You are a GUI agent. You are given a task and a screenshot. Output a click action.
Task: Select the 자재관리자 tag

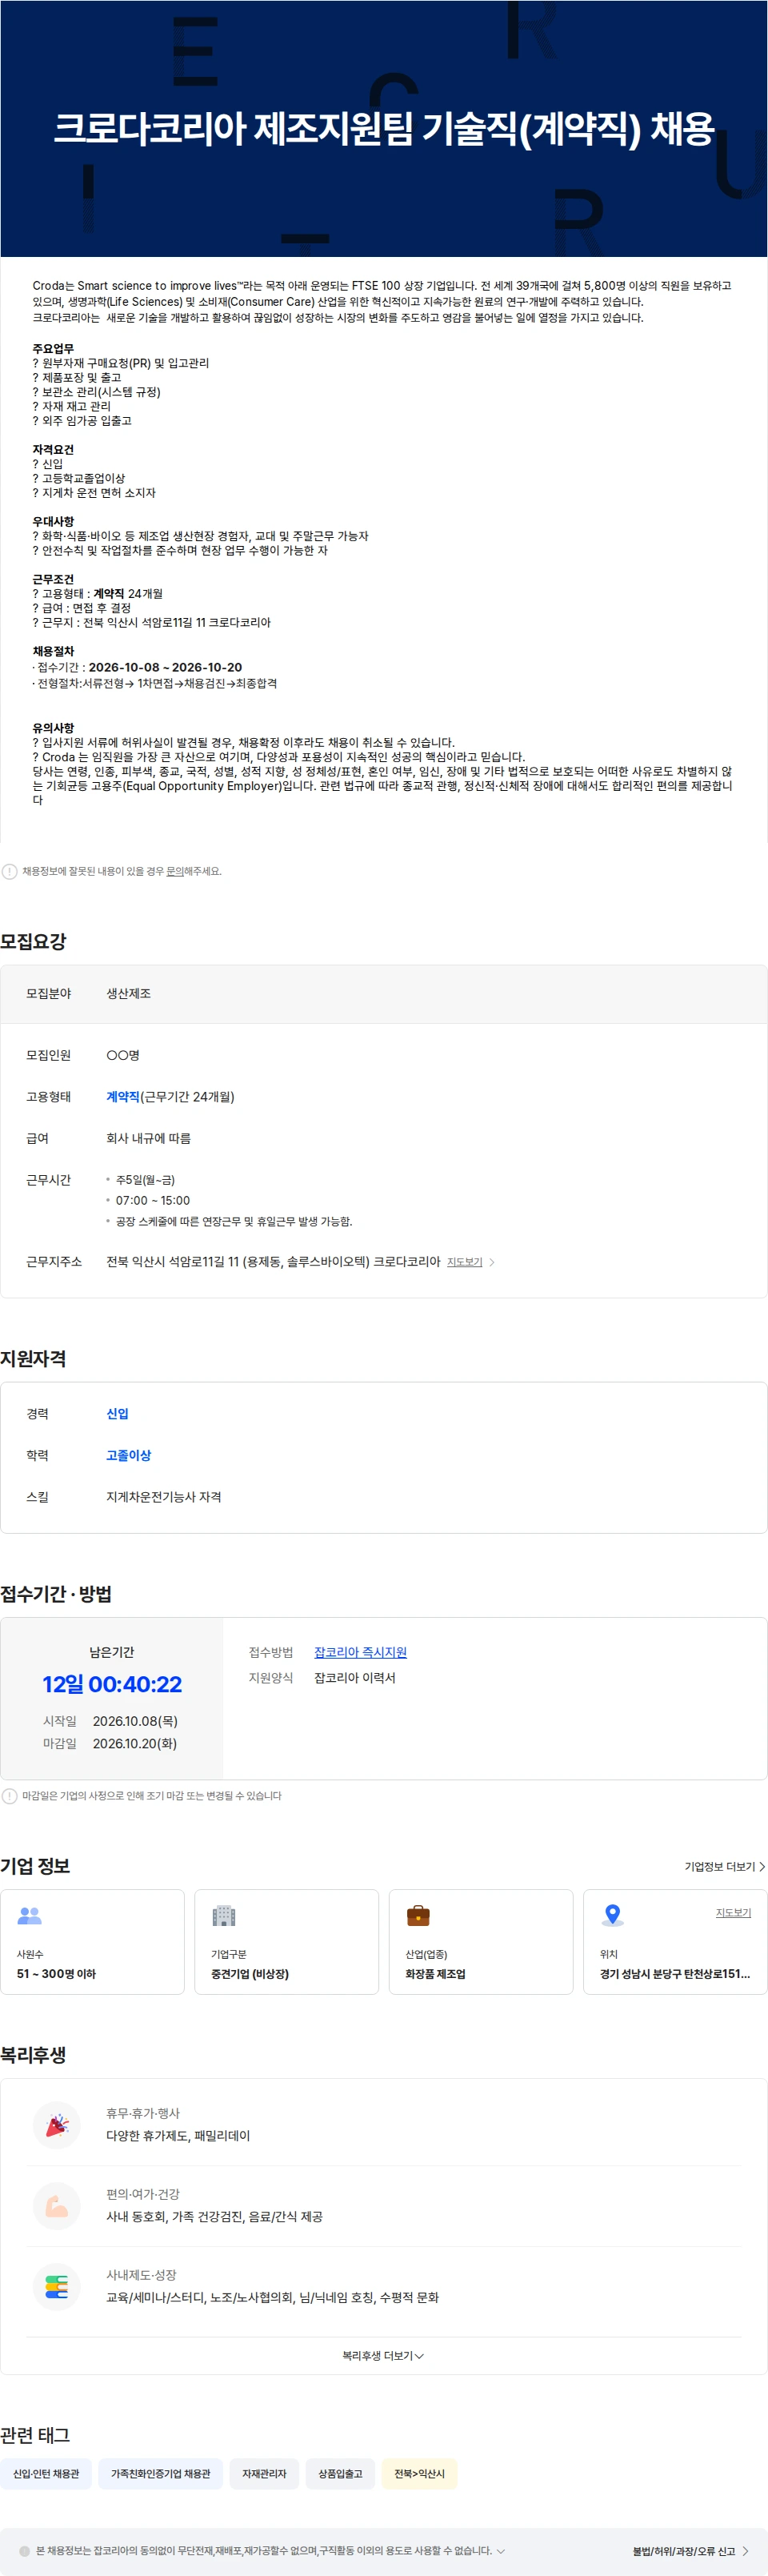264,2473
